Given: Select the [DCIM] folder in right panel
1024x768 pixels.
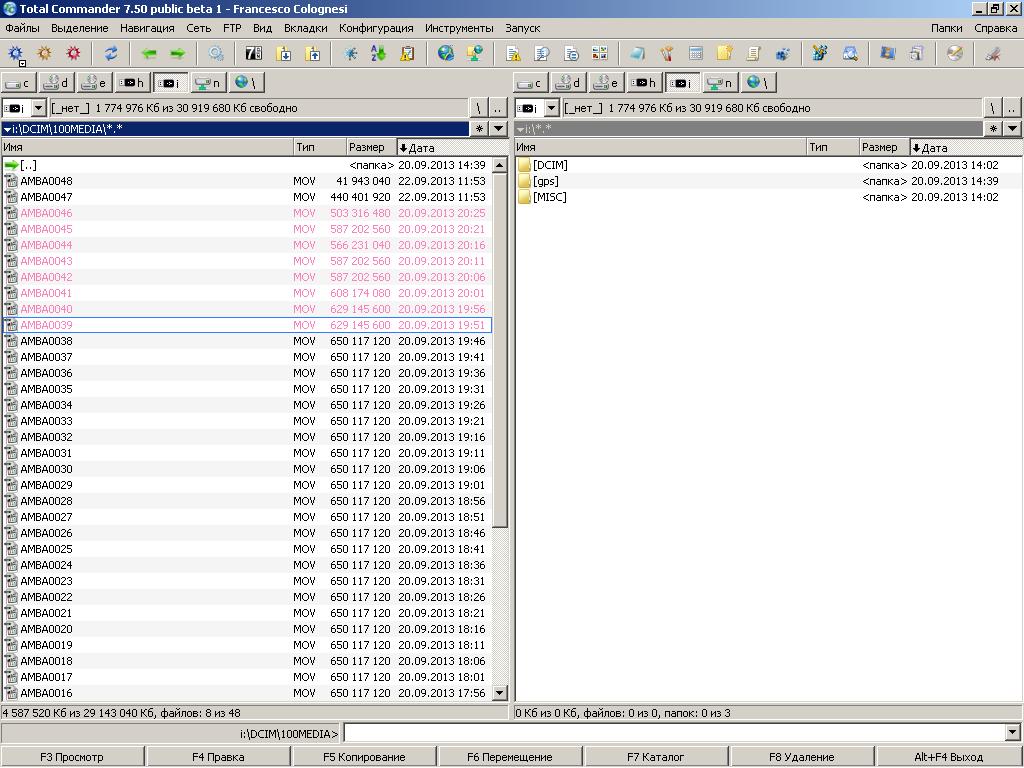Looking at the screenshot, I should 550,165.
